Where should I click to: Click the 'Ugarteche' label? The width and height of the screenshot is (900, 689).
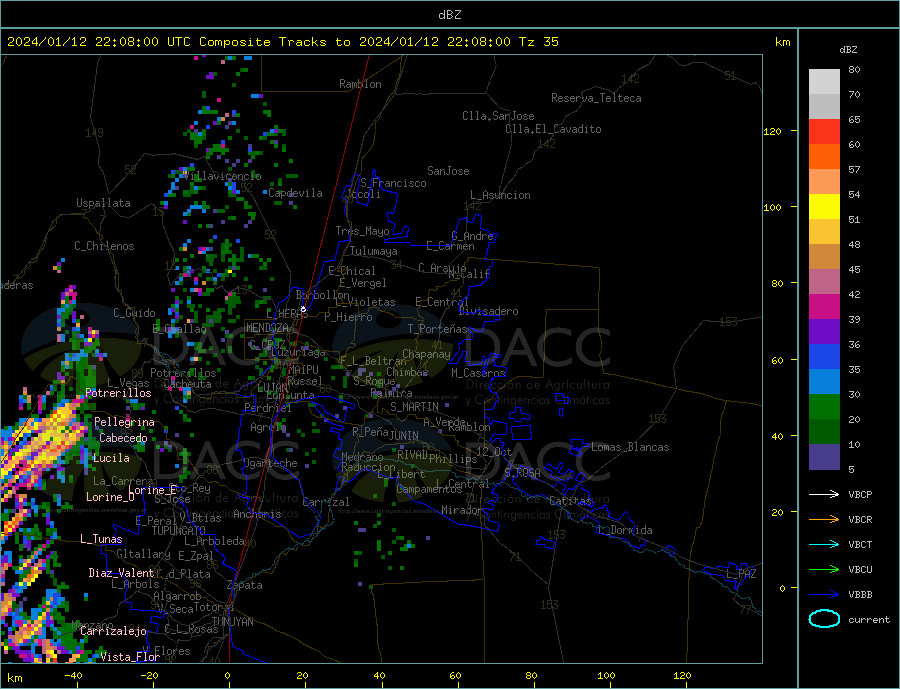click(270, 463)
